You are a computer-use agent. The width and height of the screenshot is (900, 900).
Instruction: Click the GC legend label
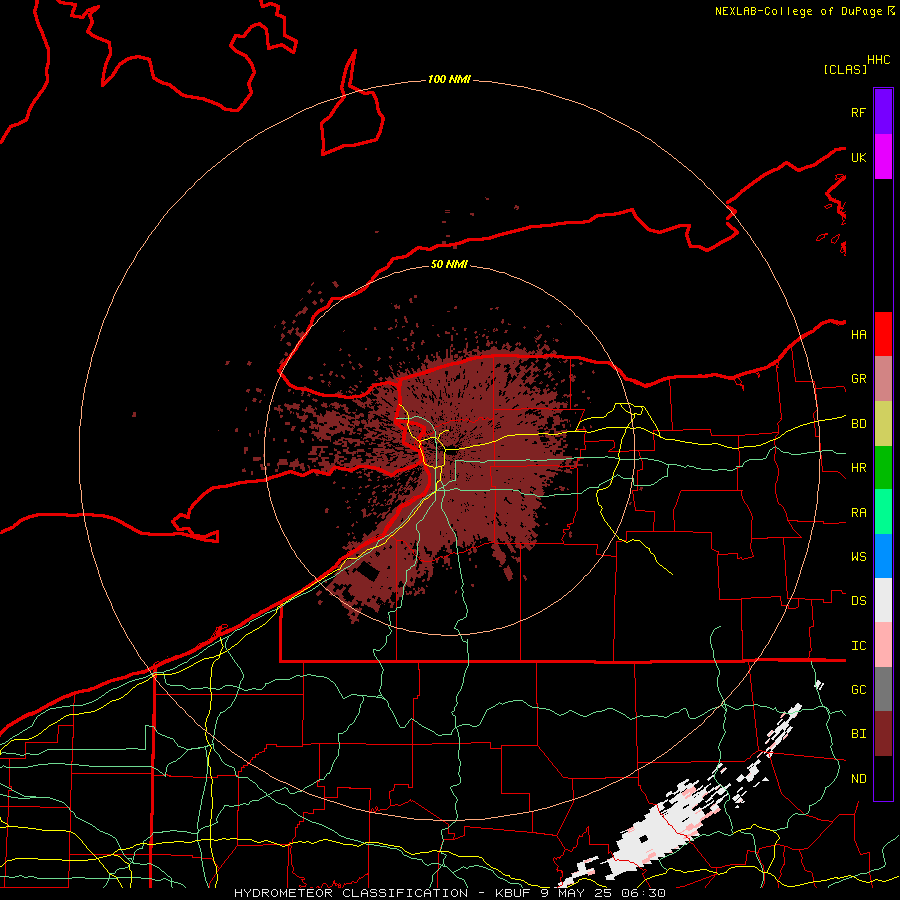(858, 690)
